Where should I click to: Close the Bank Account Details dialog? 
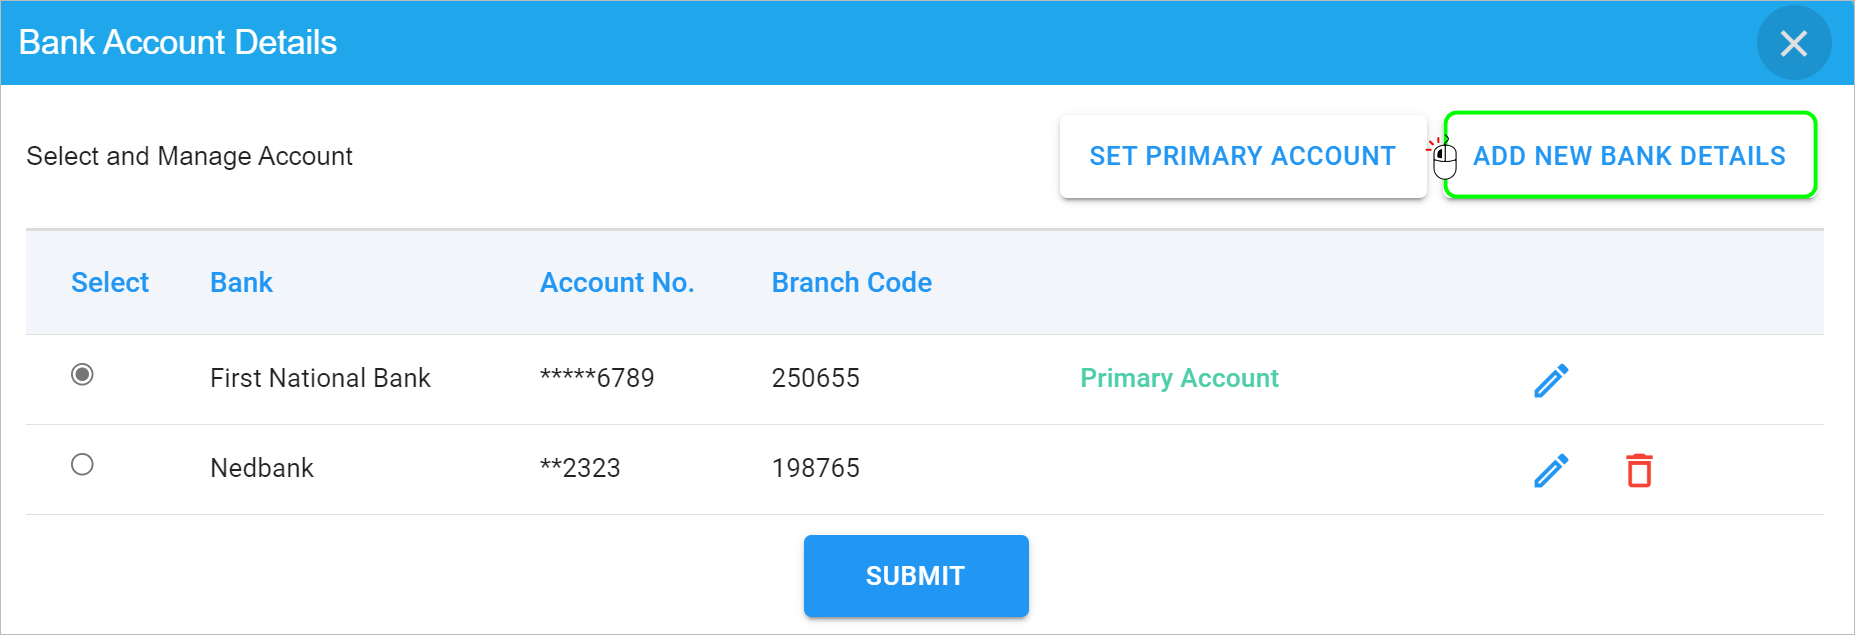(1794, 43)
